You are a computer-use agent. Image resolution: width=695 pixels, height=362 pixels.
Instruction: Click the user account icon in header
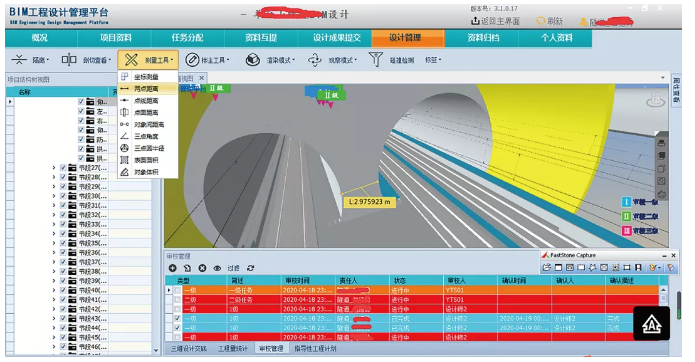pyautogui.click(x=584, y=21)
